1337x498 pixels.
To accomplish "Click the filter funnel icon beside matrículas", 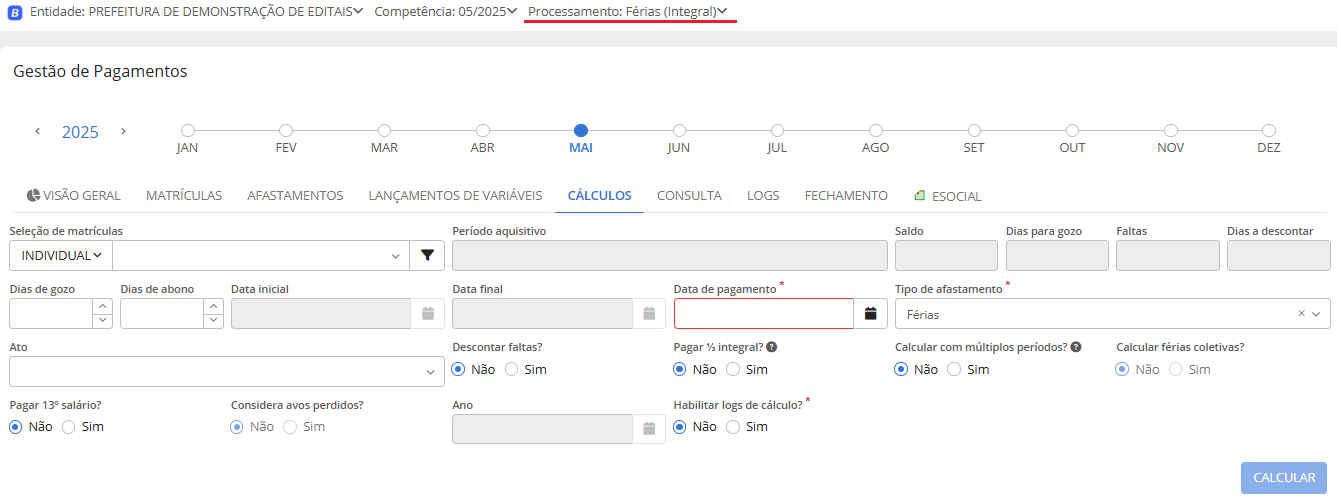I will 427,256.
